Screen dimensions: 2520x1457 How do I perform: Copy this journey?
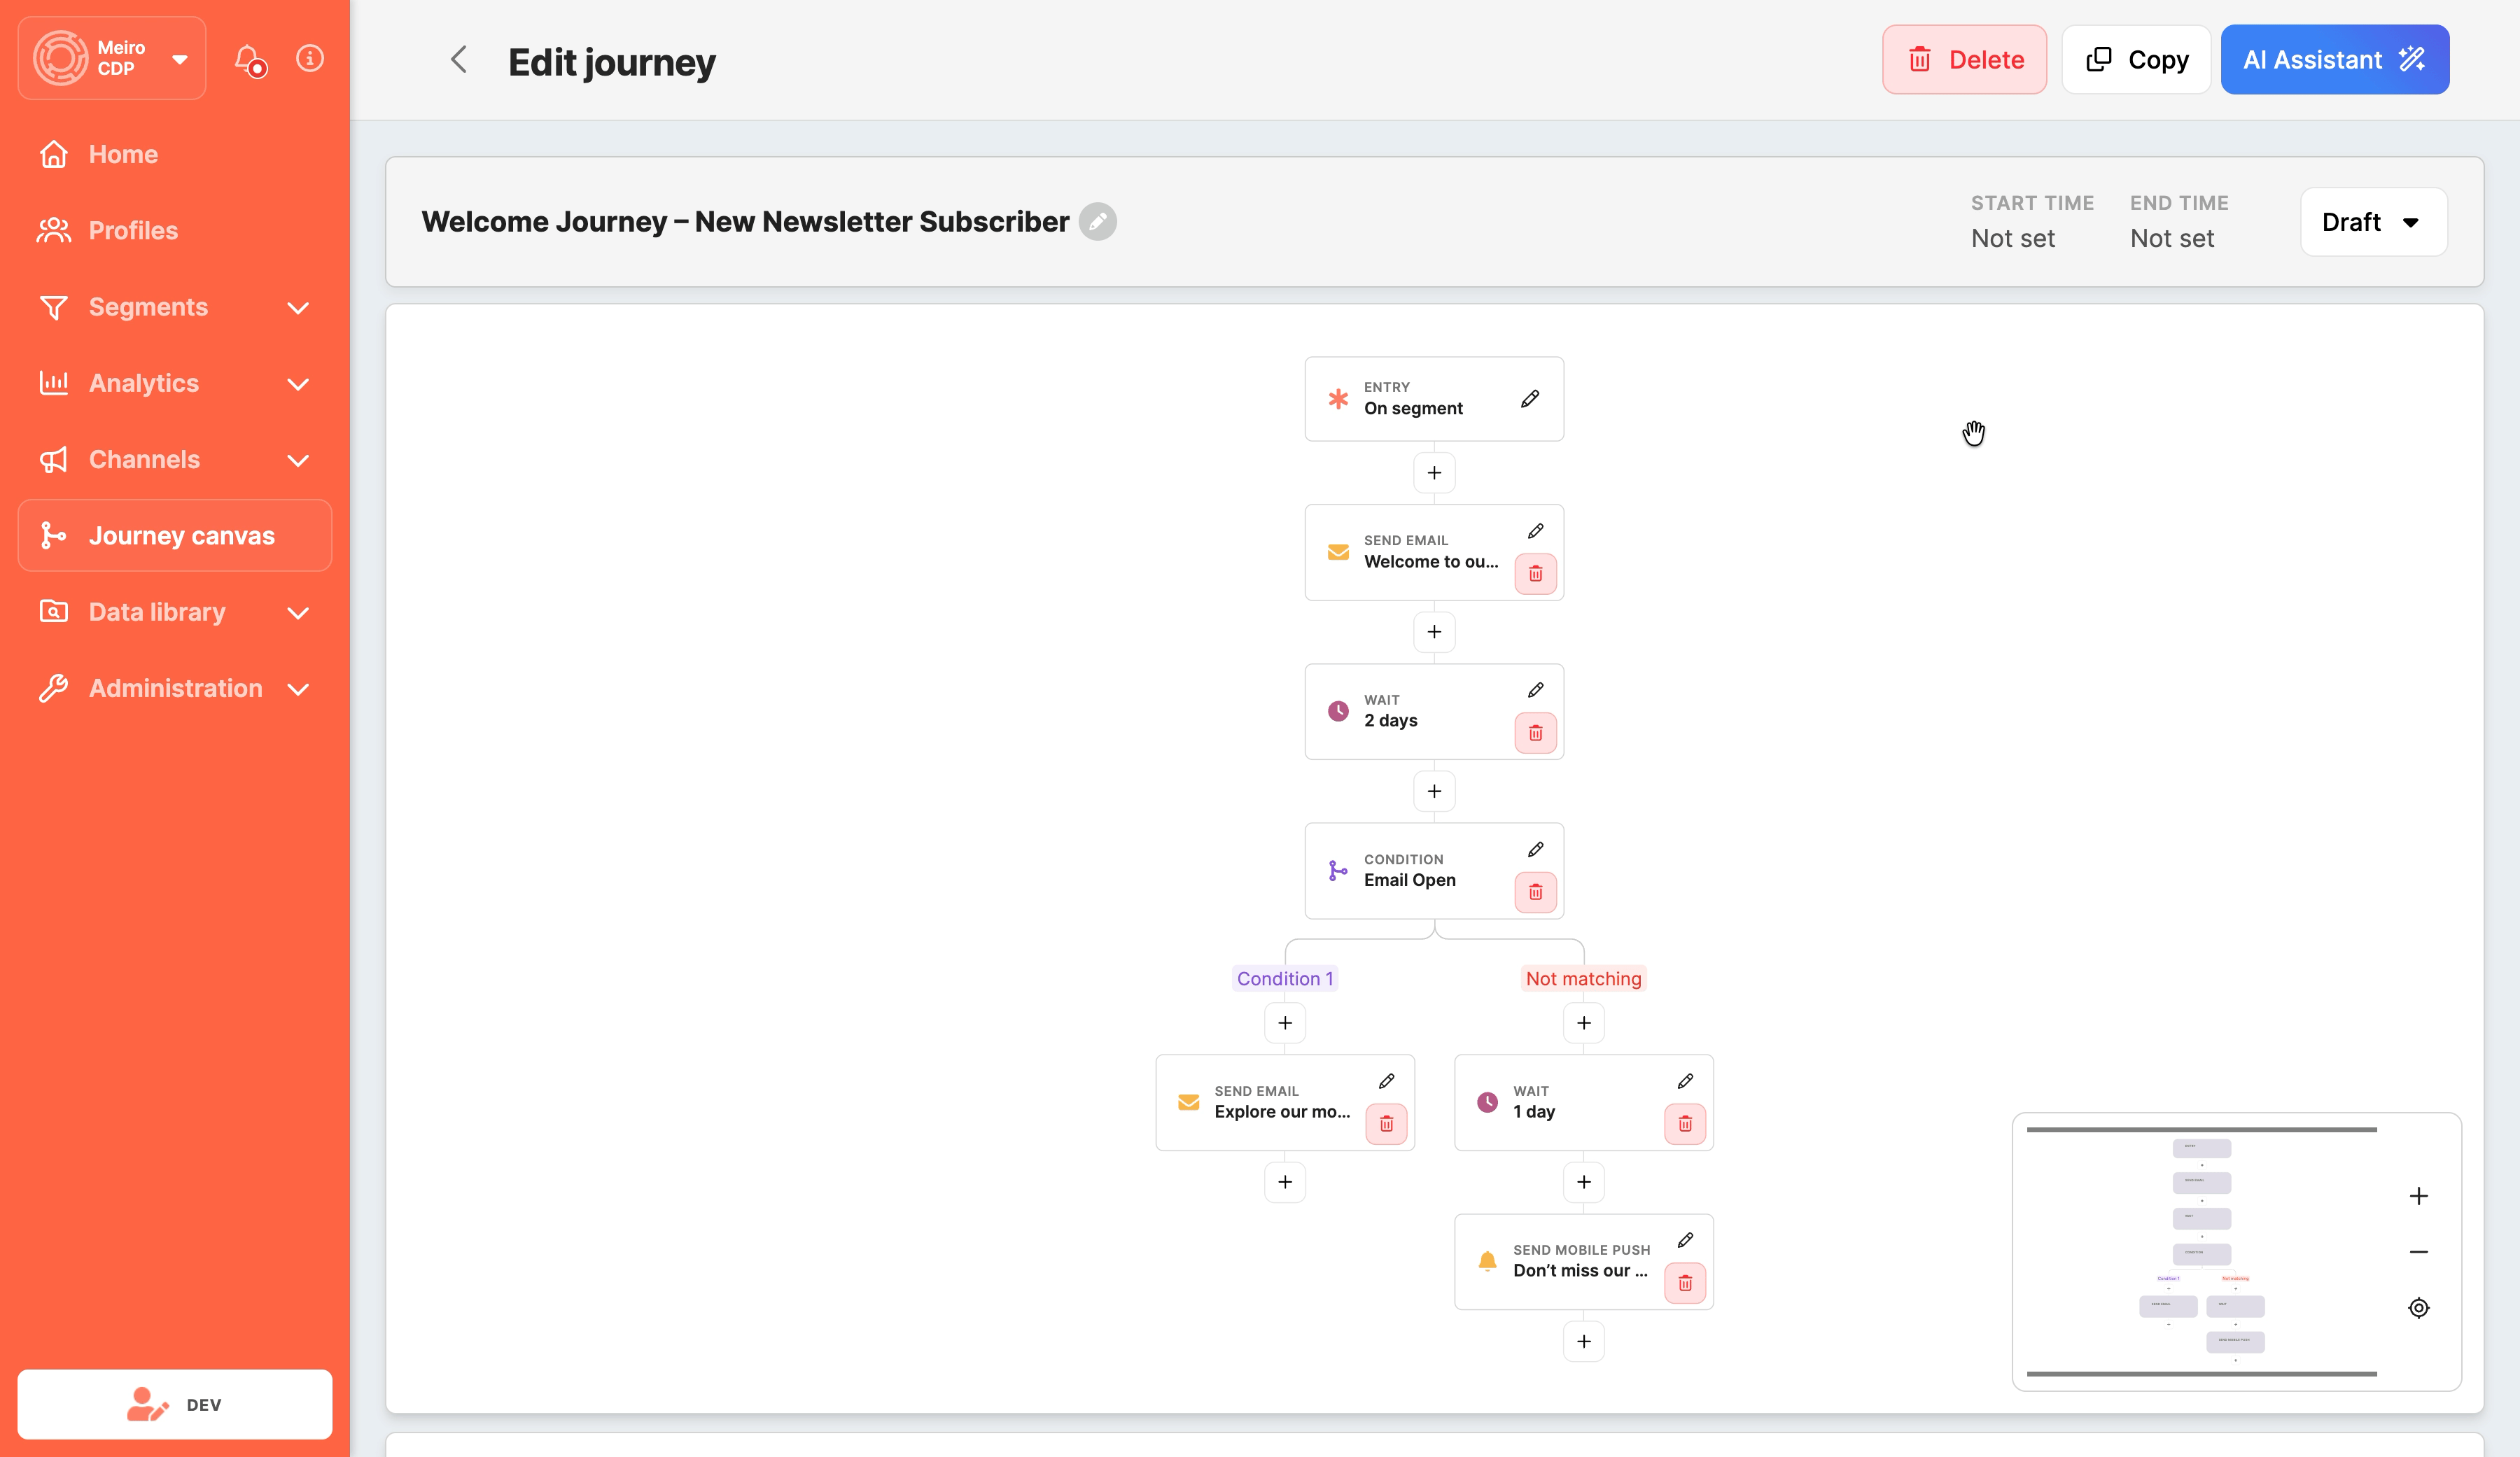pos(2136,60)
